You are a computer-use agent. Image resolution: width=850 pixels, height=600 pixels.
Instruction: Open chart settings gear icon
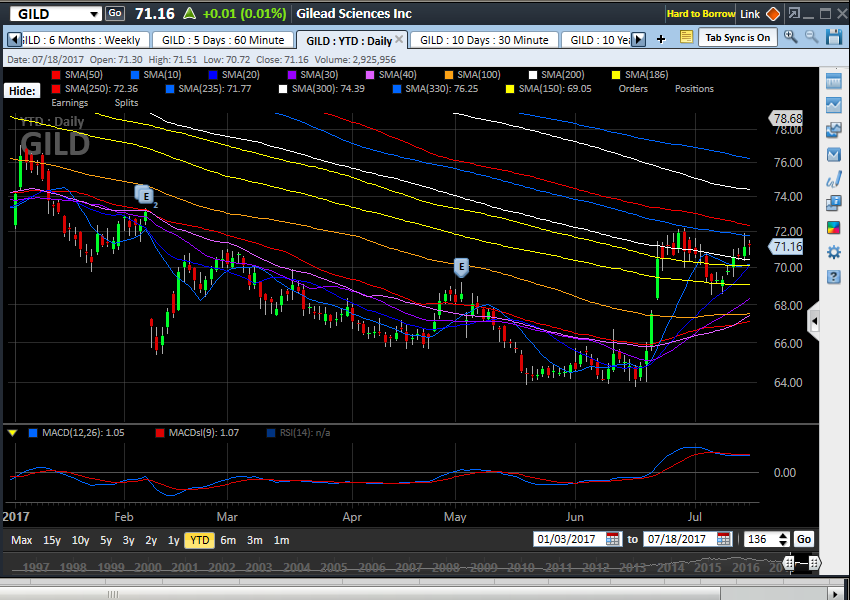pyautogui.click(x=834, y=253)
